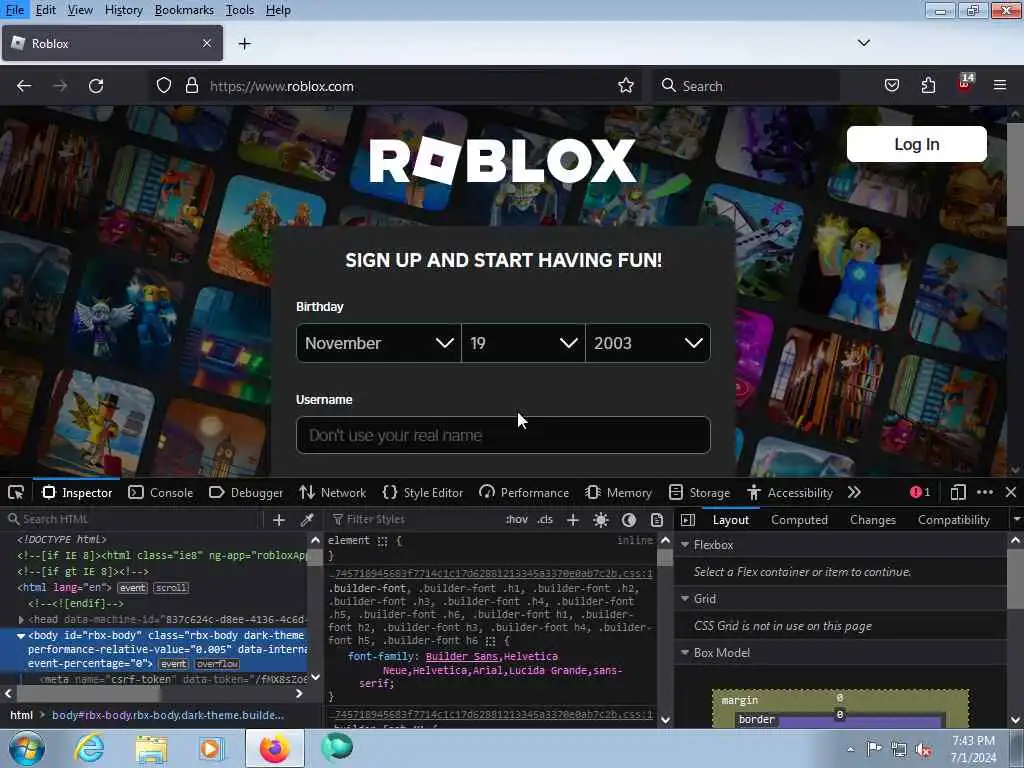Close the Roblox tab
Screen dimensions: 1024x768
point(207,43)
